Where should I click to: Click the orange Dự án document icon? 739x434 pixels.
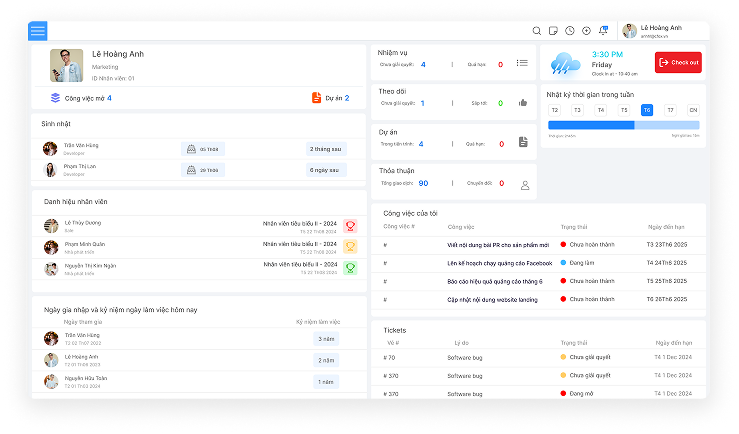(x=316, y=98)
